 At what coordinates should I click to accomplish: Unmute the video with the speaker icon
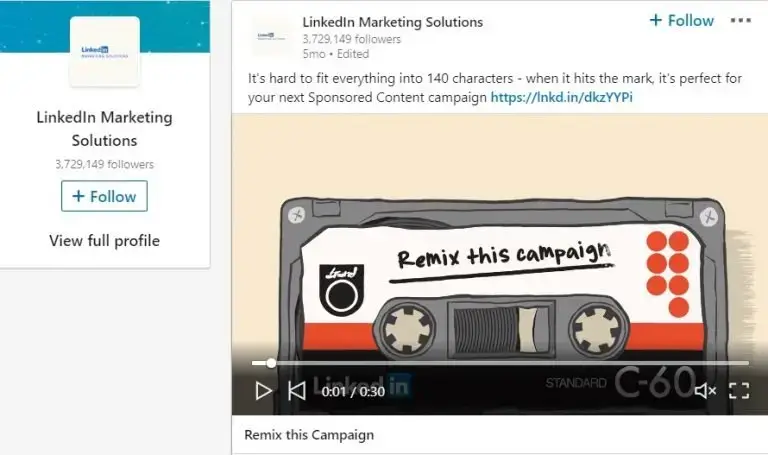point(705,391)
